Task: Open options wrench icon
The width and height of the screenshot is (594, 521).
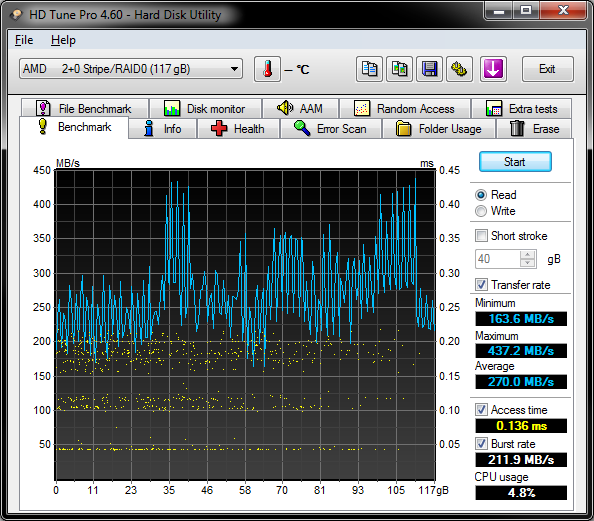Action: coord(459,69)
